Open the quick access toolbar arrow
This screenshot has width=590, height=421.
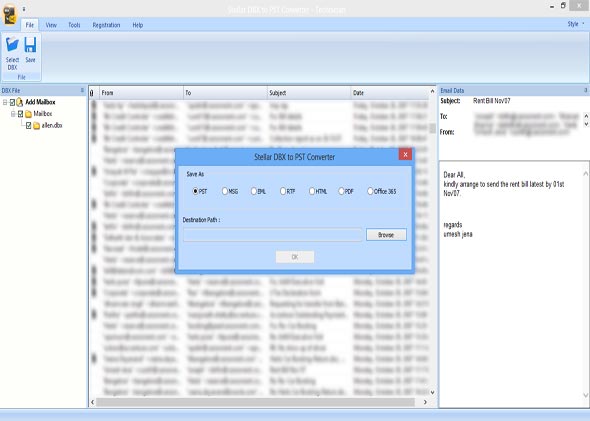pos(24,9)
